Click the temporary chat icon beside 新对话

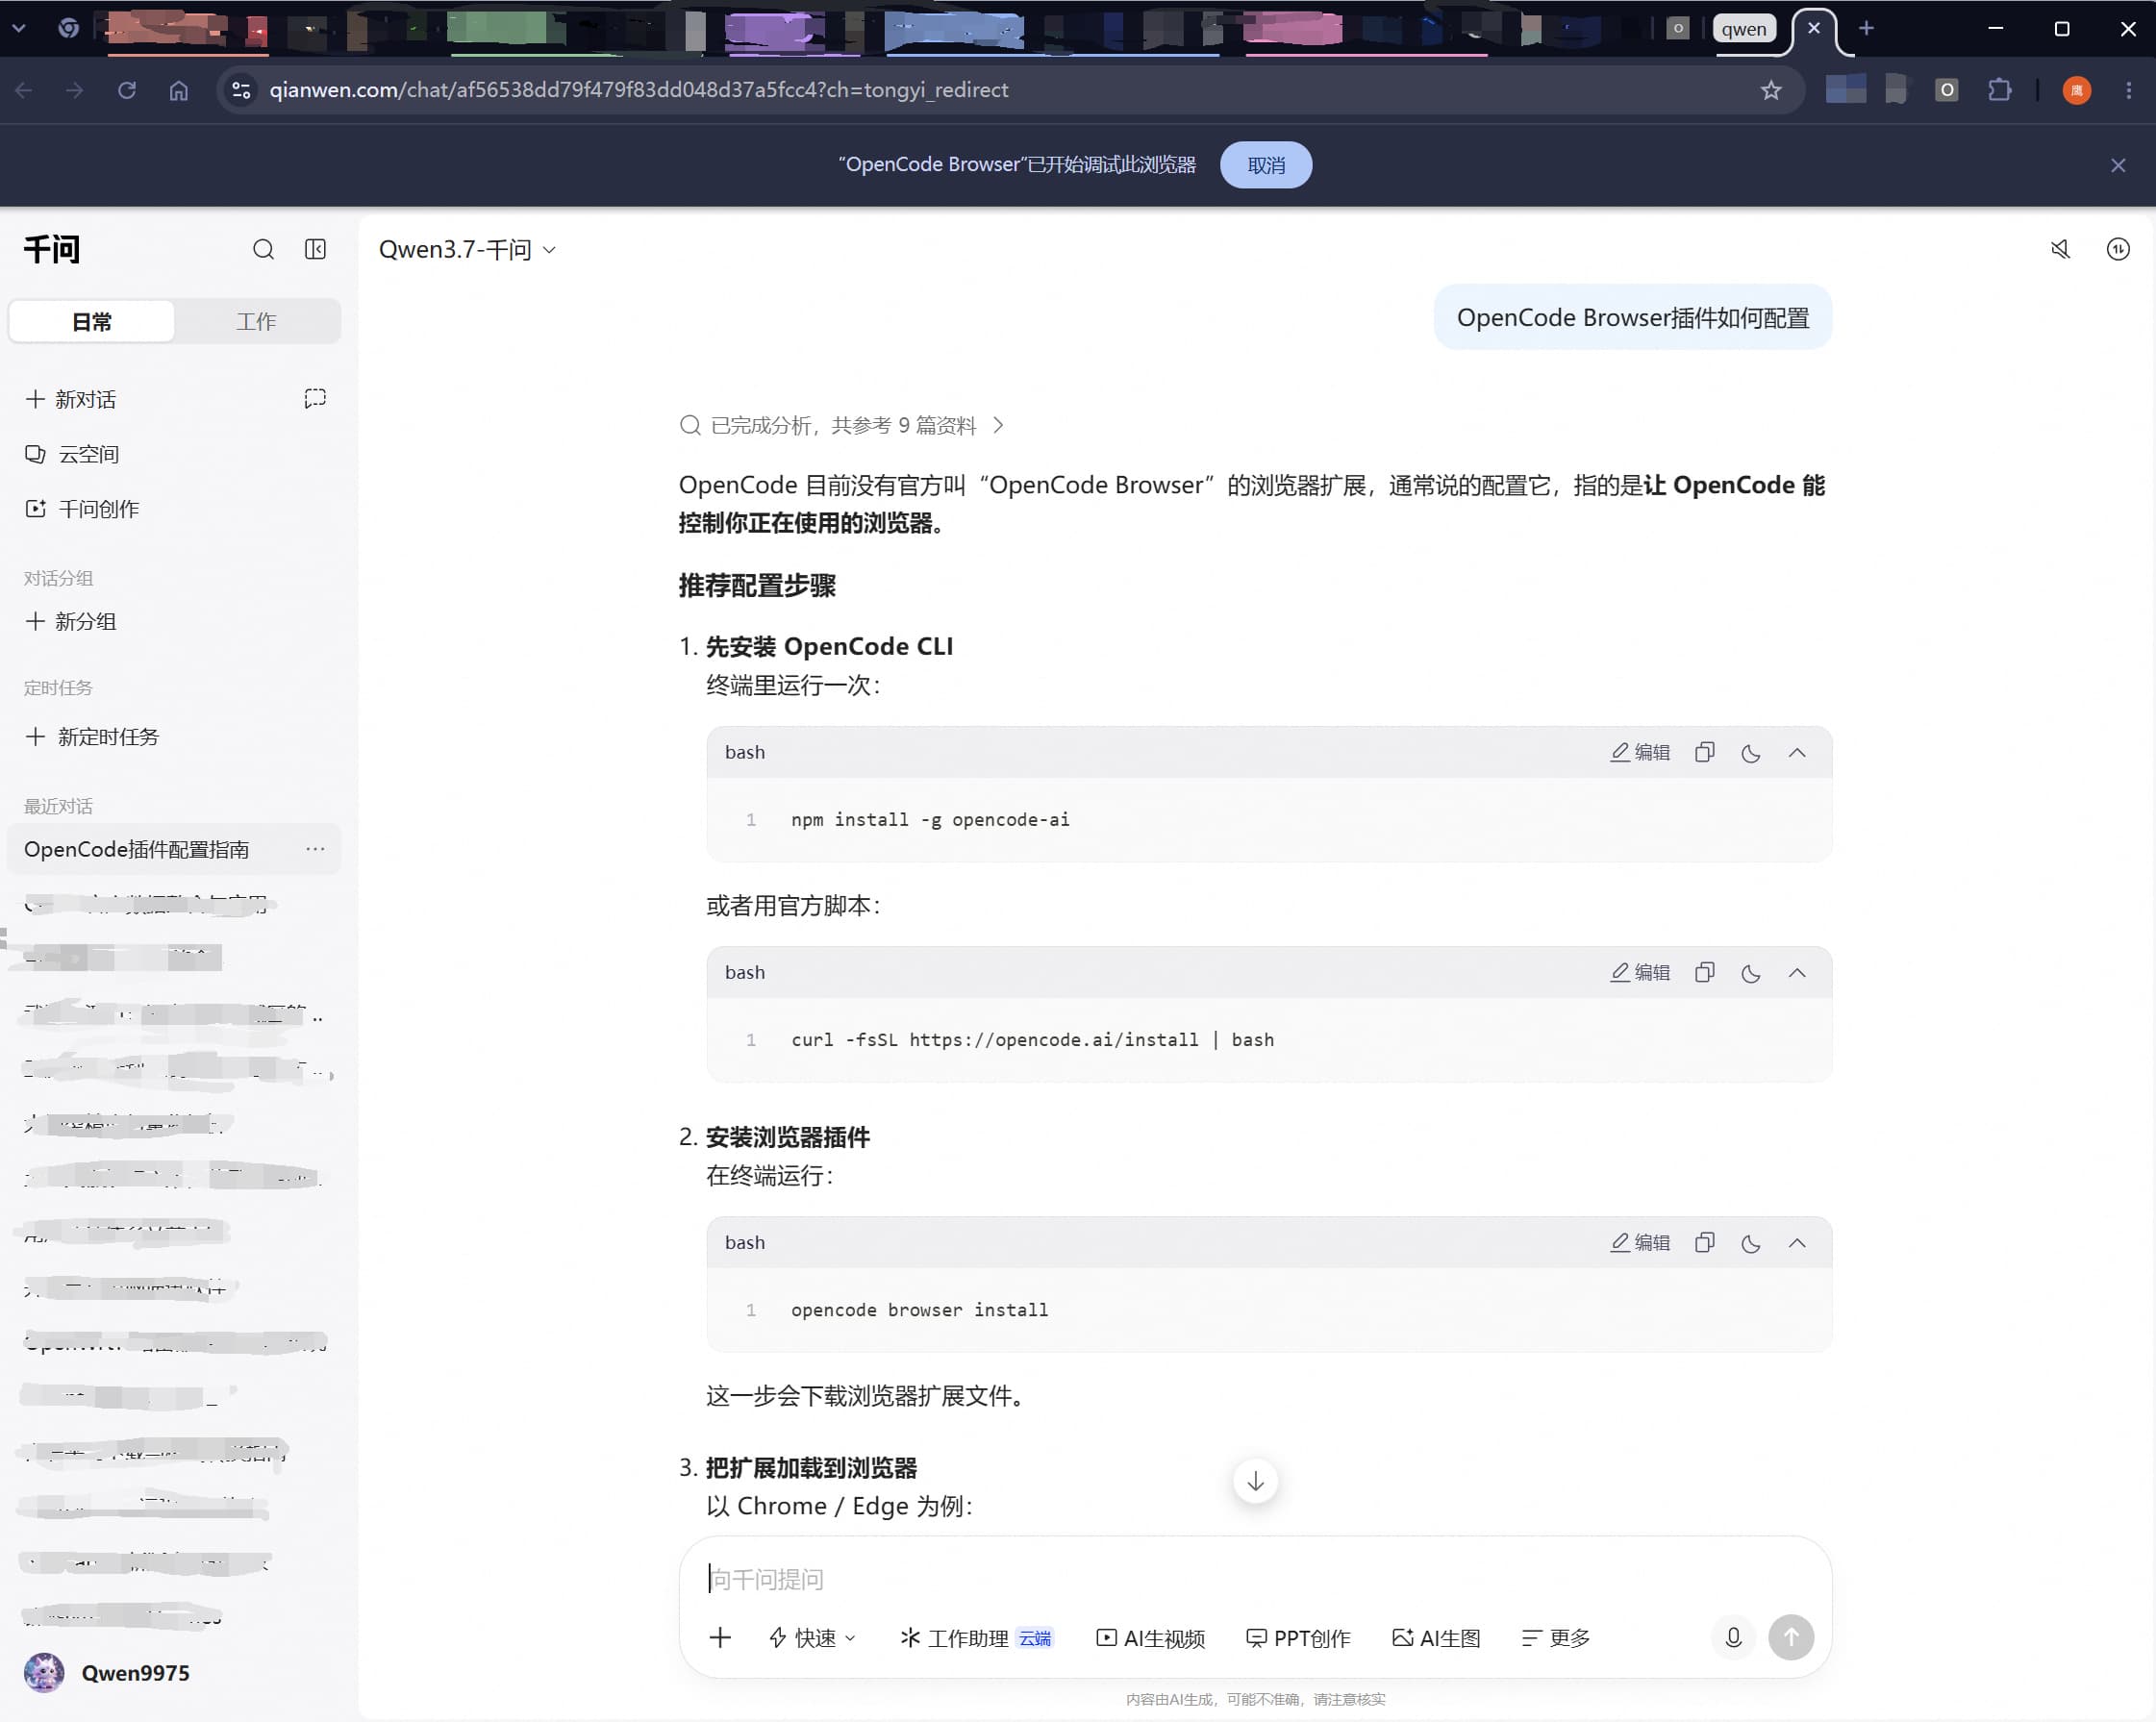[315, 399]
